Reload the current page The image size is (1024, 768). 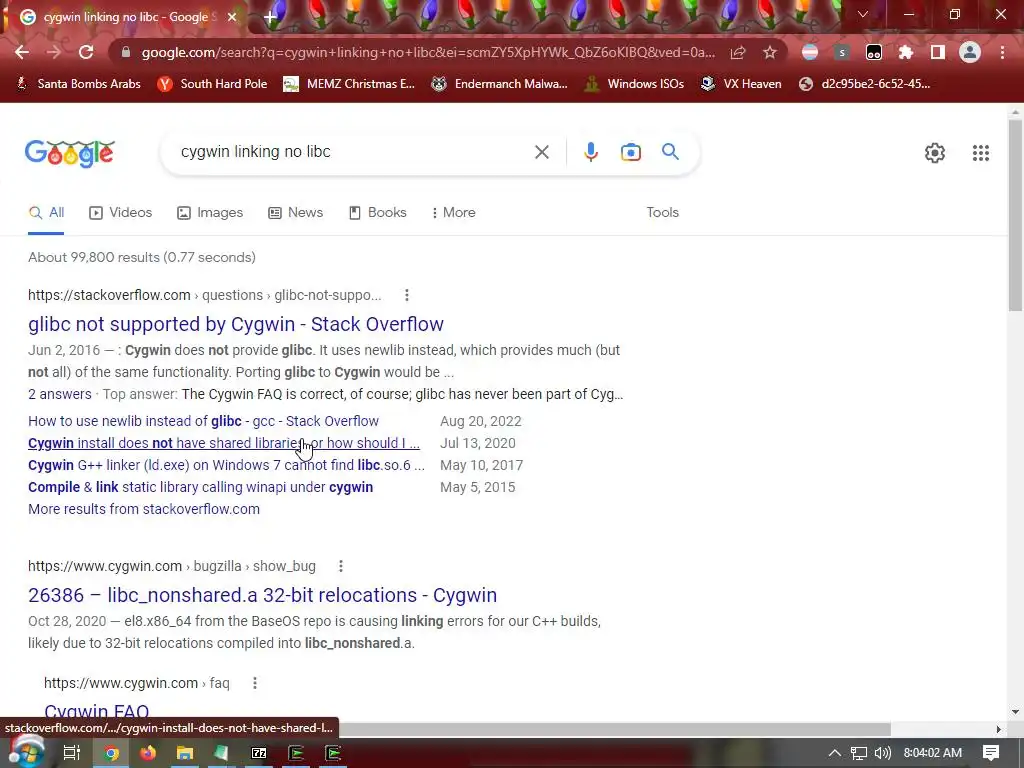click(x=86, y=52)
